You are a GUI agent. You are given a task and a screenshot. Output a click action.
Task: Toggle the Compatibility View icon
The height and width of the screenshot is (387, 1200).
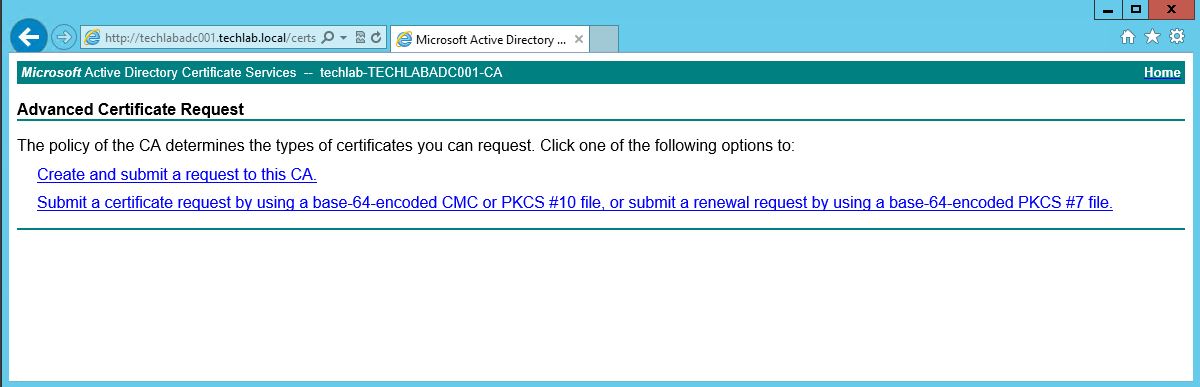360,38
